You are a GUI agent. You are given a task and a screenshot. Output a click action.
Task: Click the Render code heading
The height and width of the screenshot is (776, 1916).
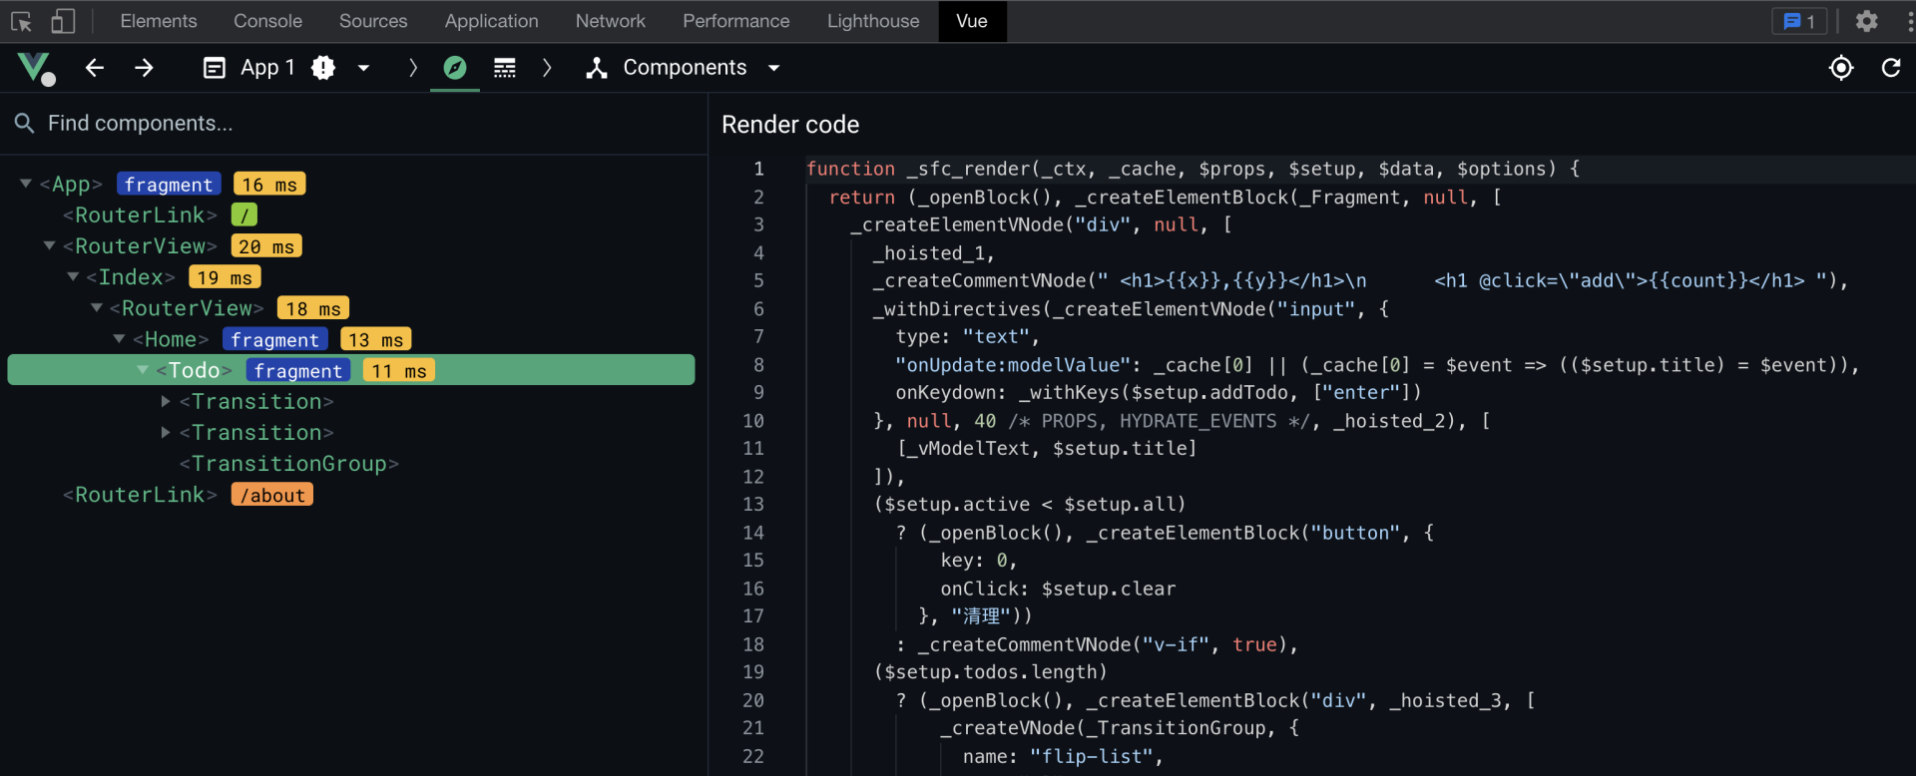click(x=790, y=124)
